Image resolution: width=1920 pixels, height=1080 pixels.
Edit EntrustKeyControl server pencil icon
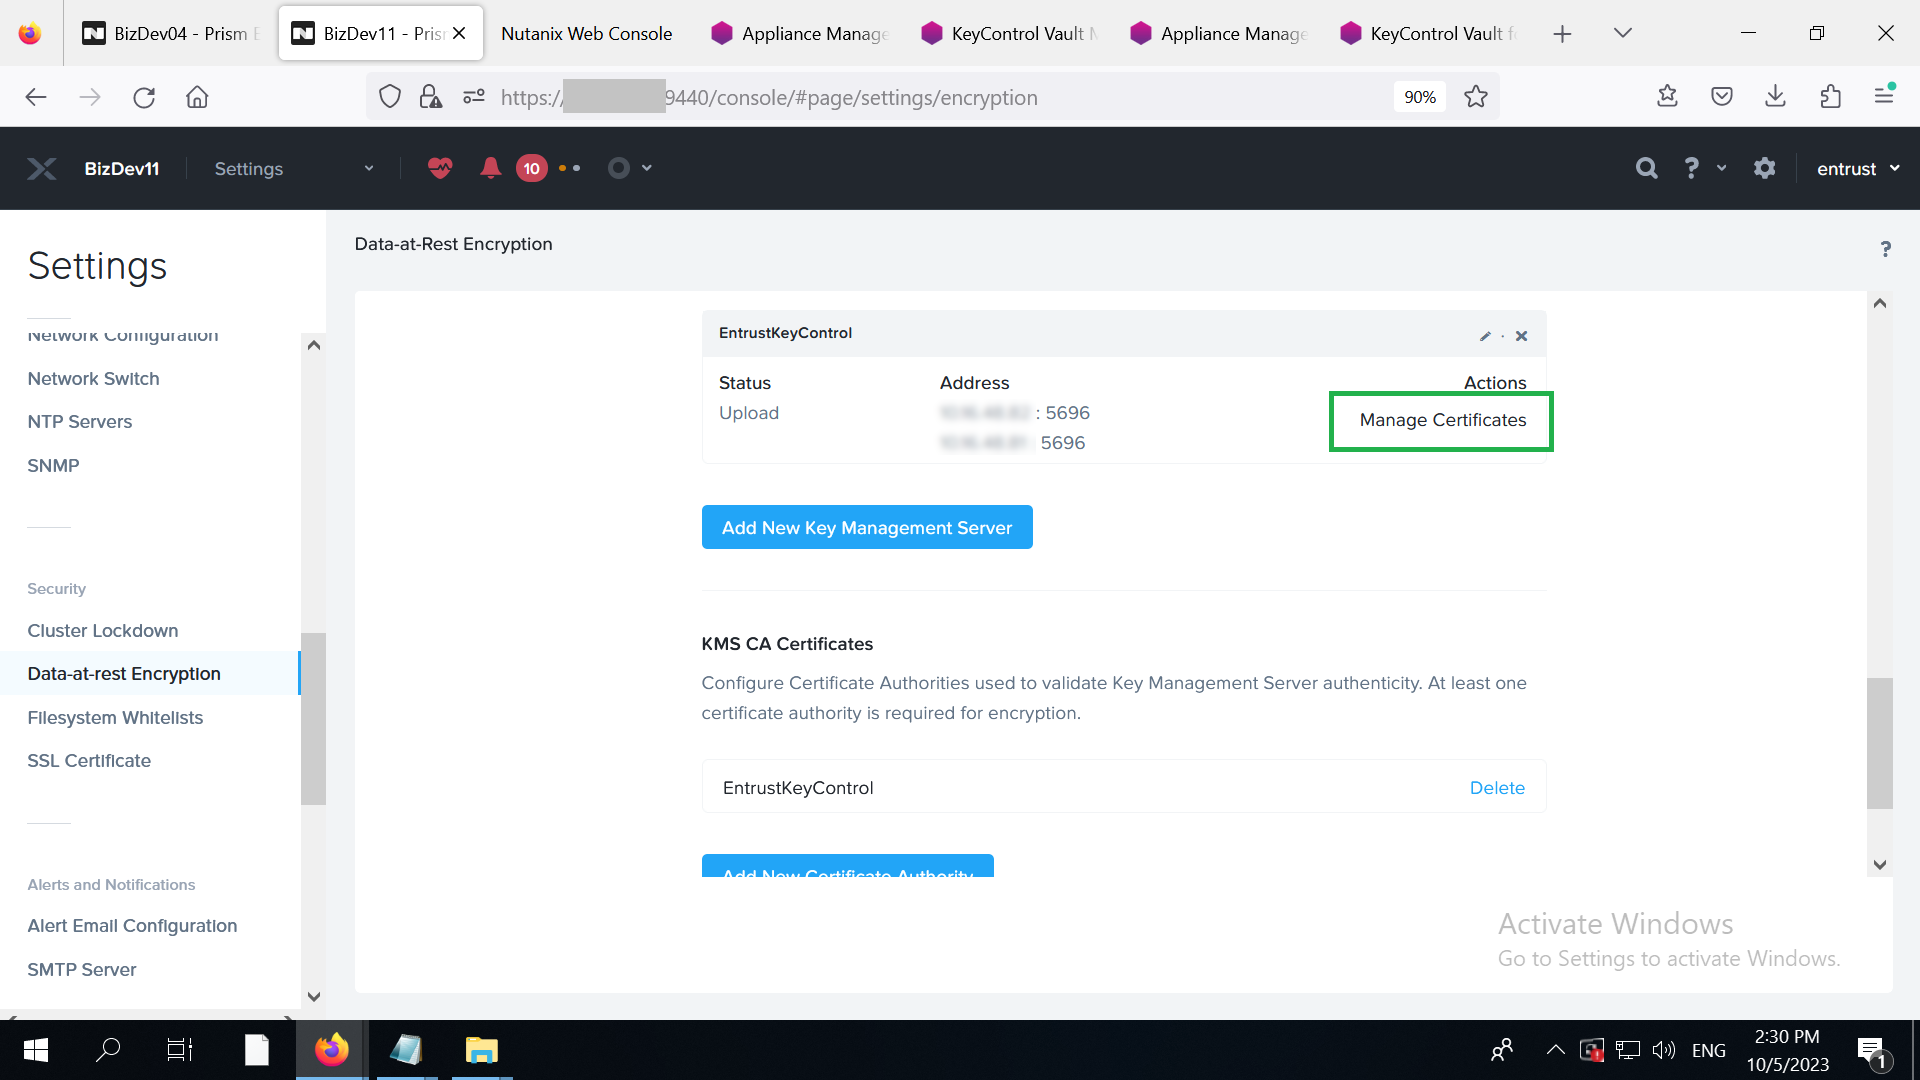tap(1485, 336)
